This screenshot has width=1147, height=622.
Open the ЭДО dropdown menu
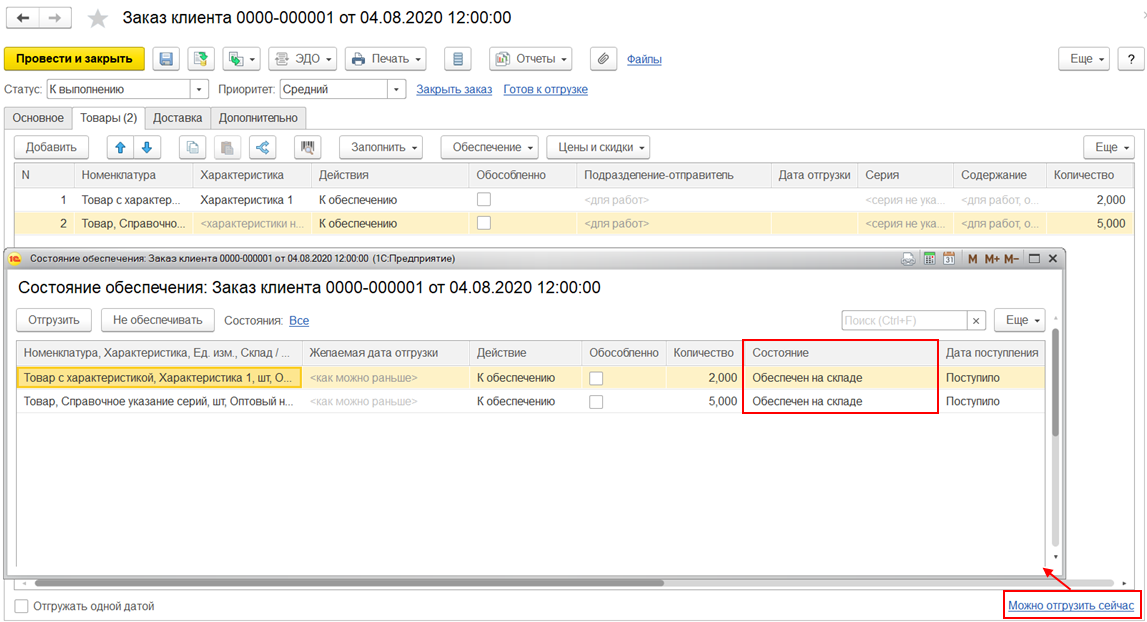coord(303,59)
